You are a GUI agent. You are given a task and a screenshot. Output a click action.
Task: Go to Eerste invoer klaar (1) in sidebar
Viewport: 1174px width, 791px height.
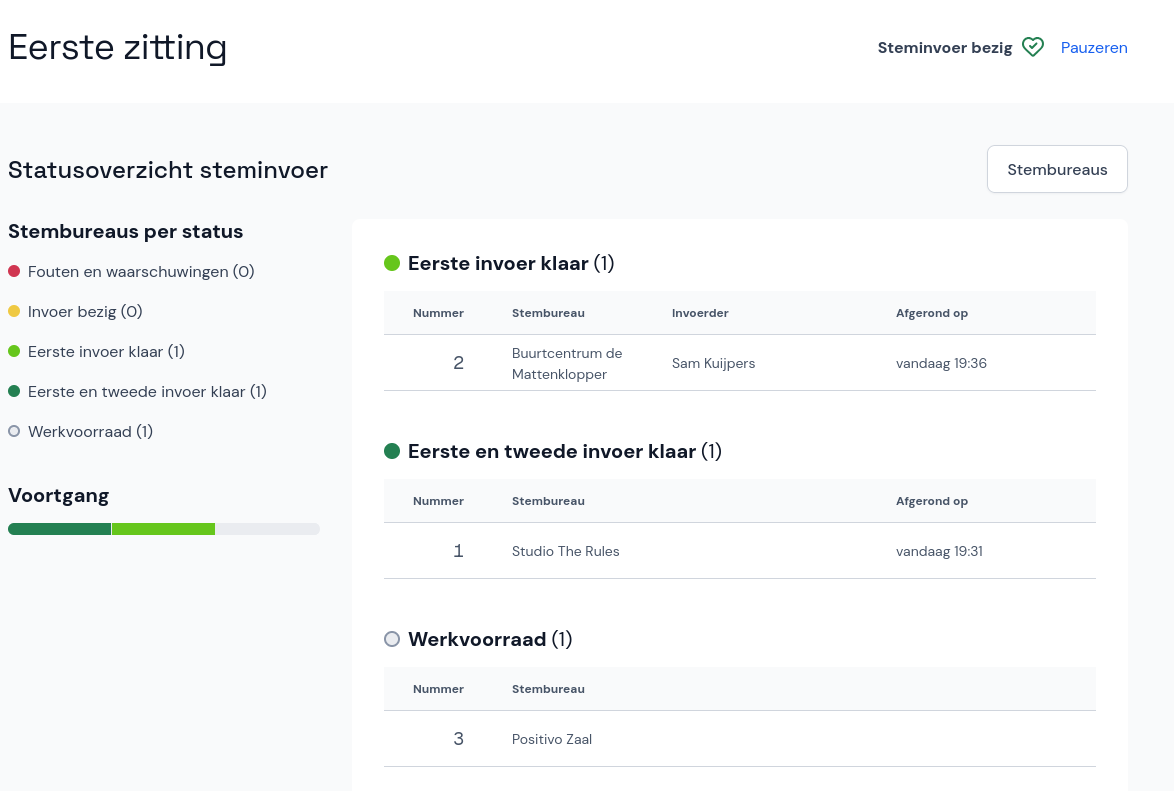point(106,352)
